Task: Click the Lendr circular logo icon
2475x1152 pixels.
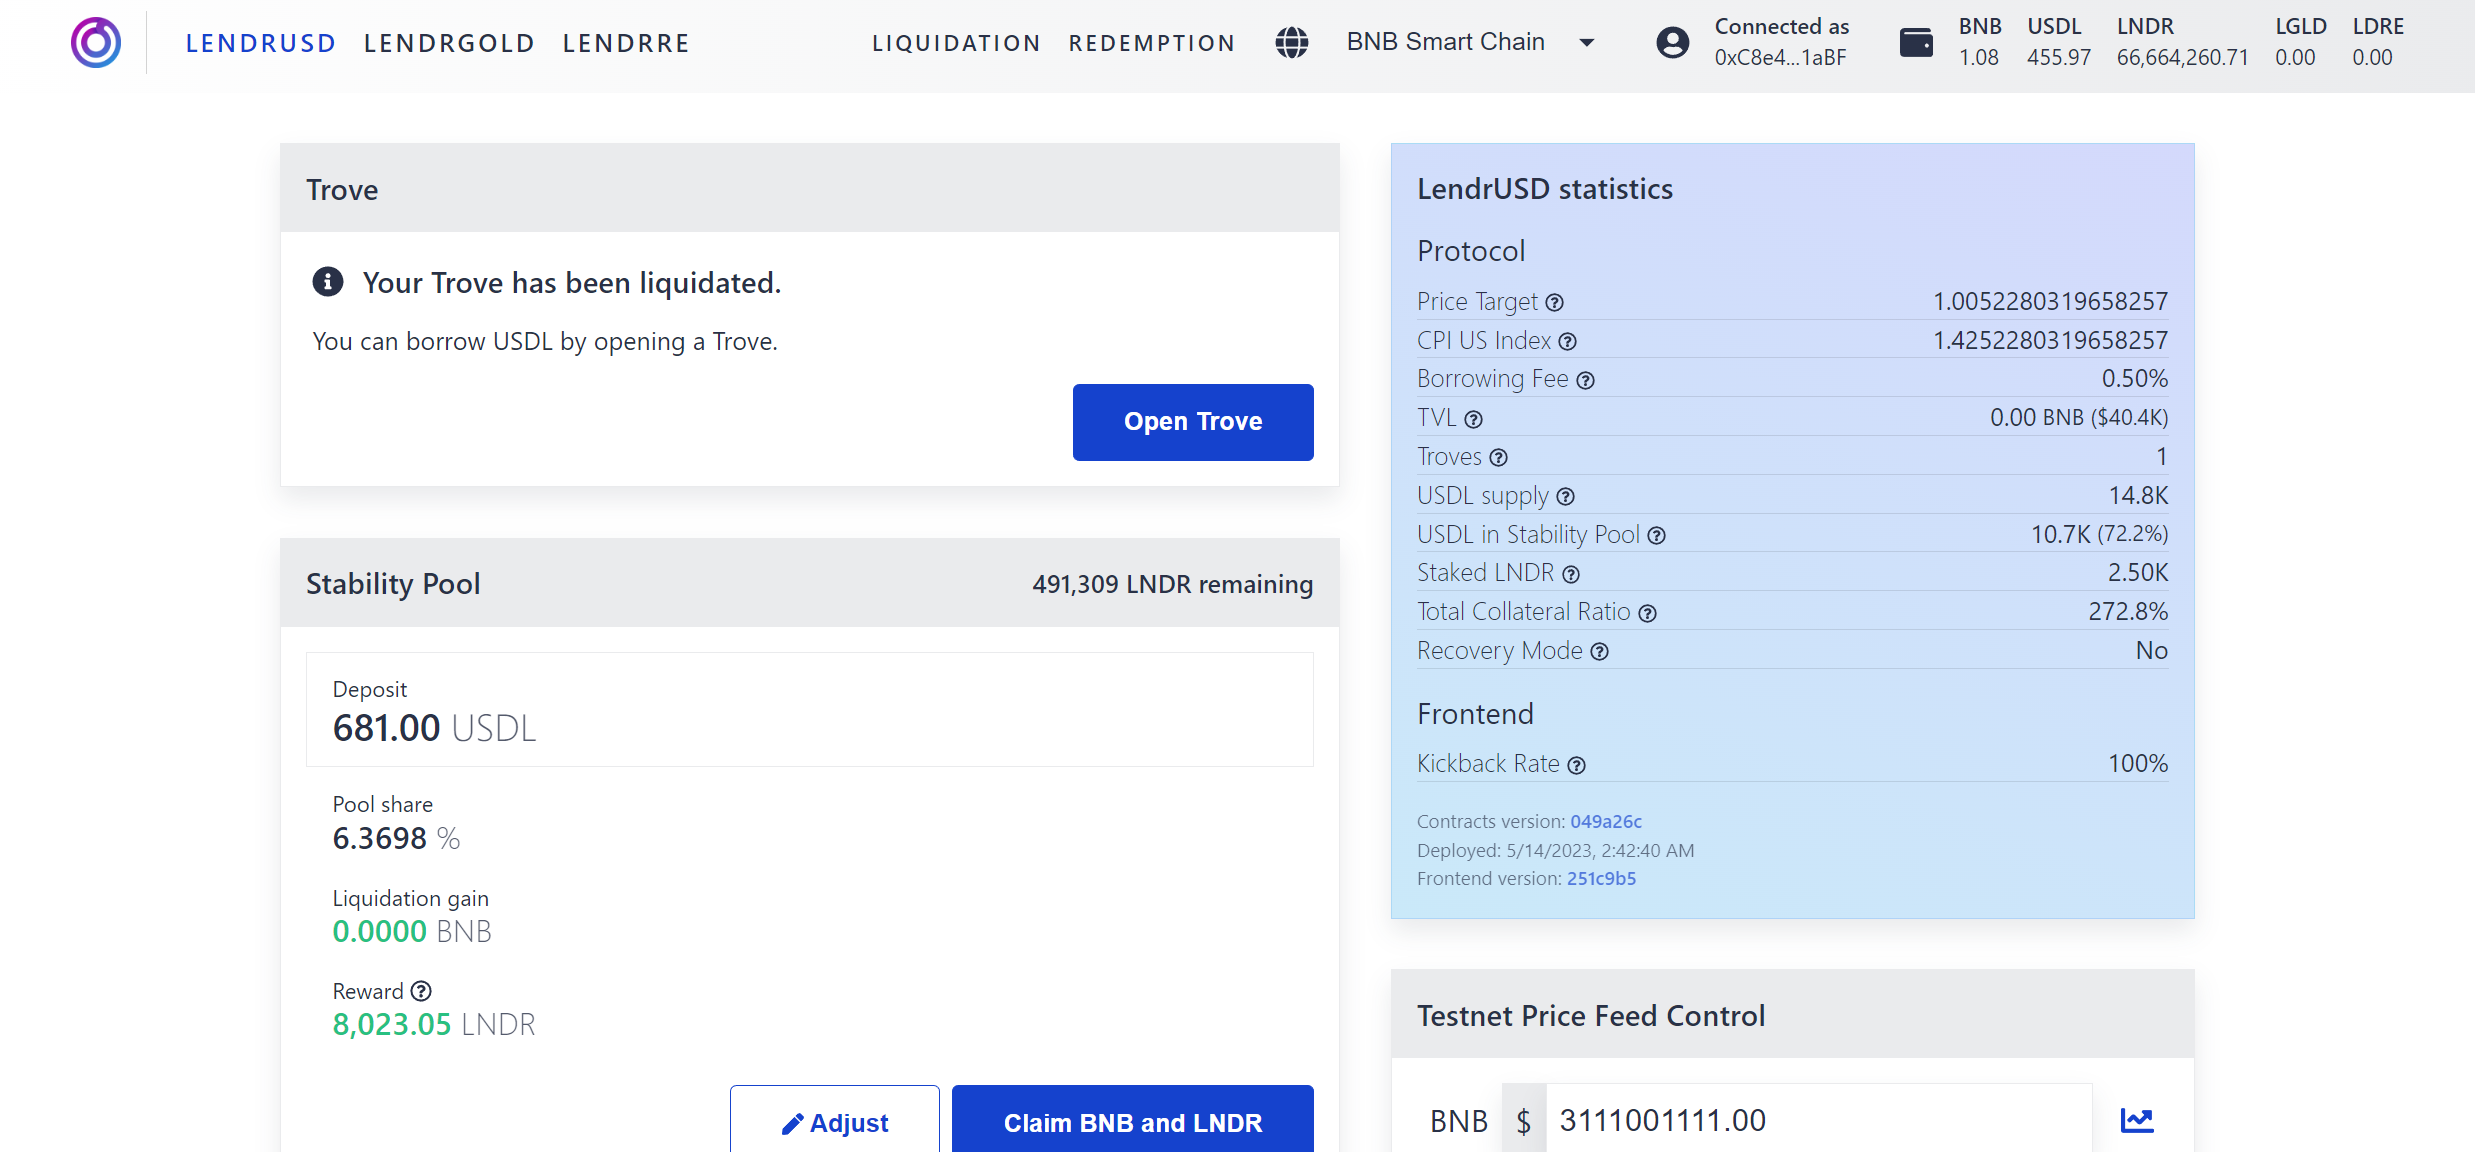Action: [96, 42]
